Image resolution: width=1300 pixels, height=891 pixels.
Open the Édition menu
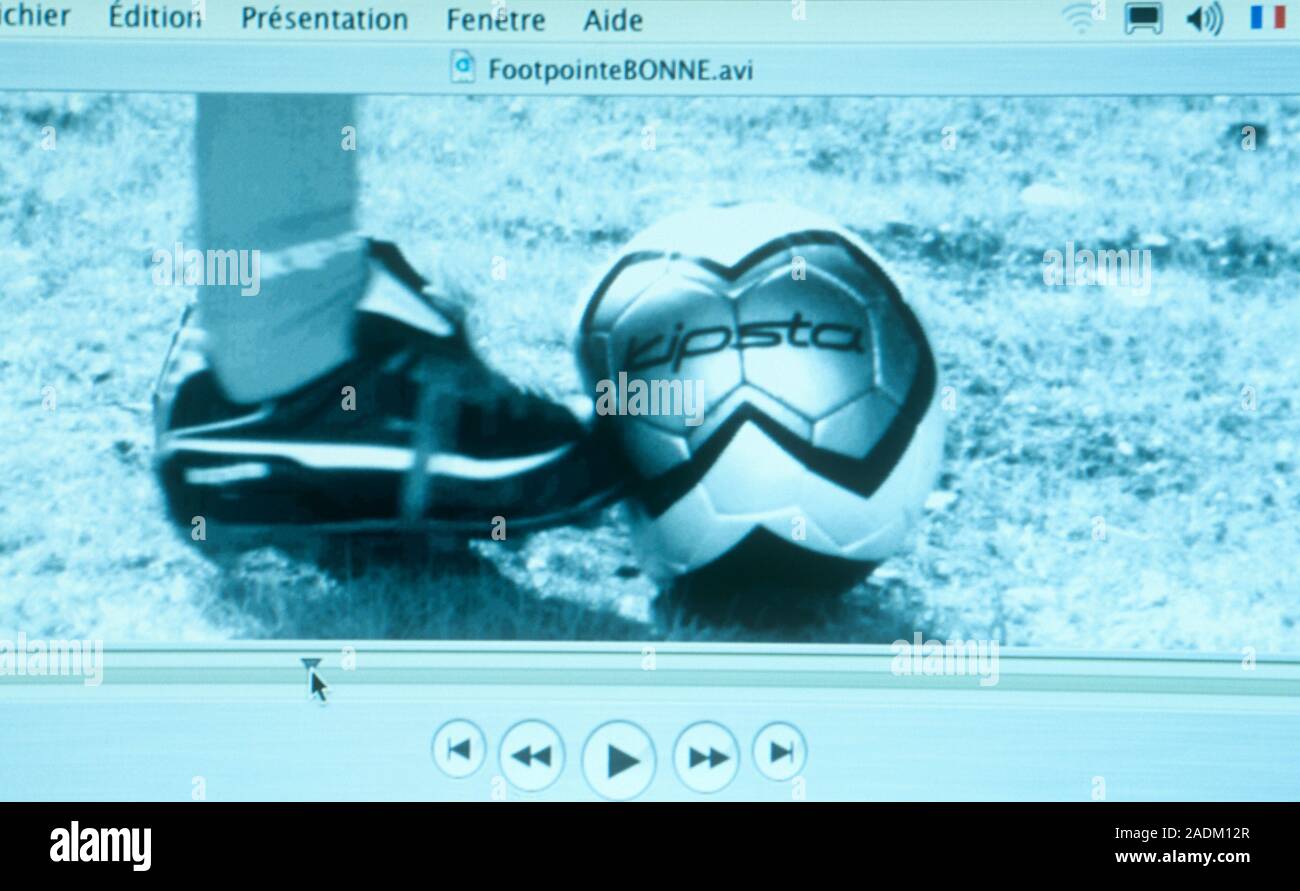click(155, 17)
